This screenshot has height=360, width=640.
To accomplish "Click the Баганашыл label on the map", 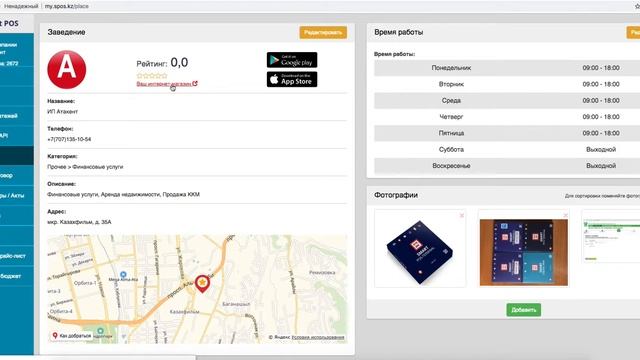I will point(236,304).
